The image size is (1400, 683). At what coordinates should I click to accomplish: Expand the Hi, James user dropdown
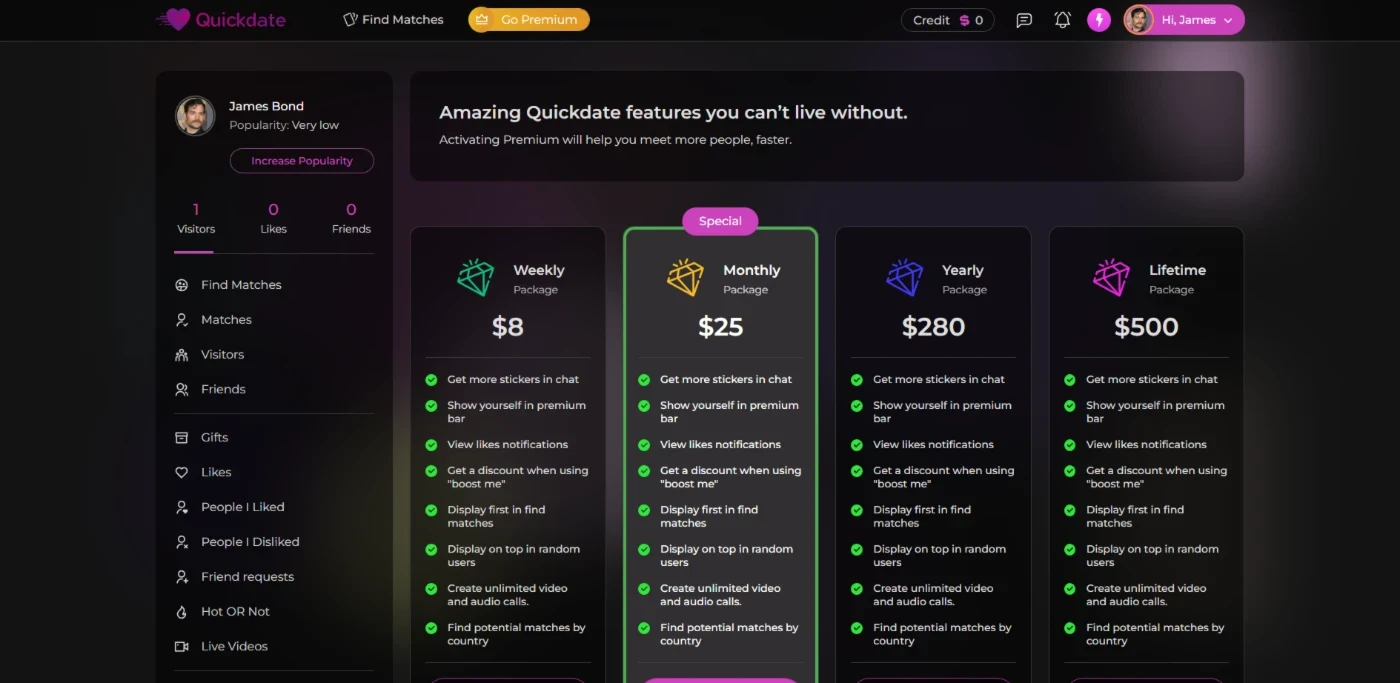pos(1184,20)
